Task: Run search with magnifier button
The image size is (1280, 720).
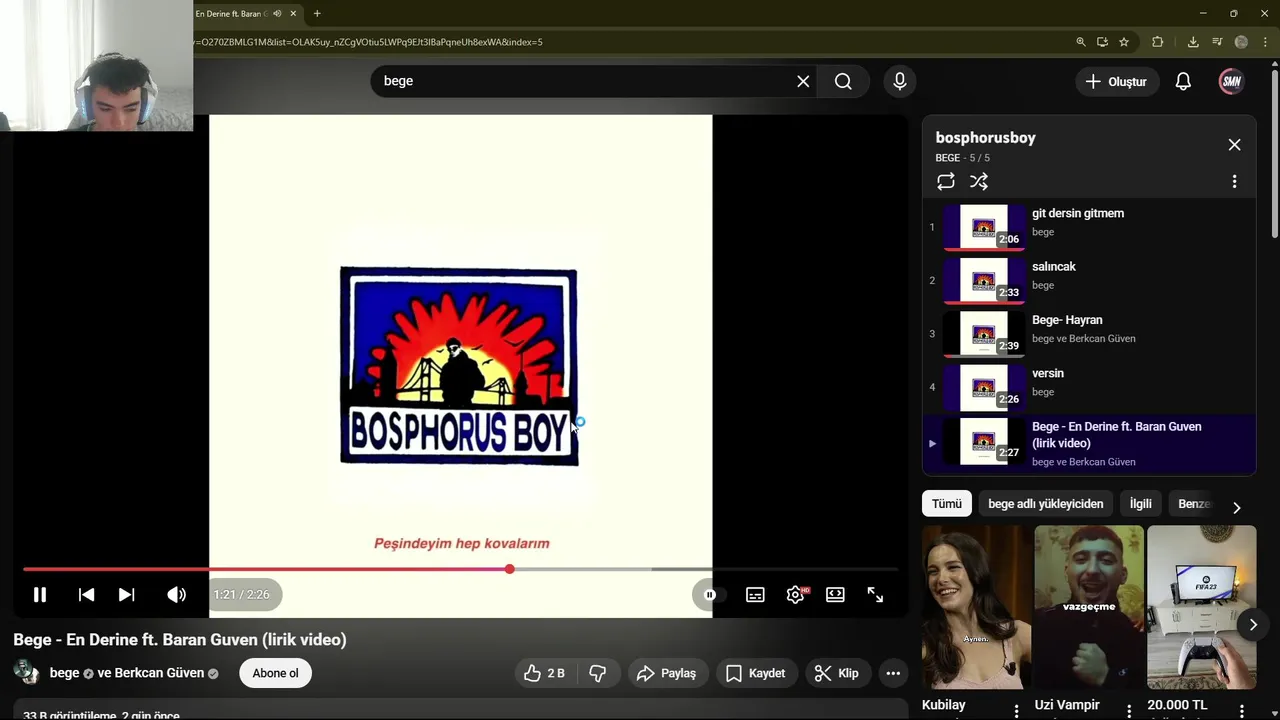Action: (x=843, y=81)
